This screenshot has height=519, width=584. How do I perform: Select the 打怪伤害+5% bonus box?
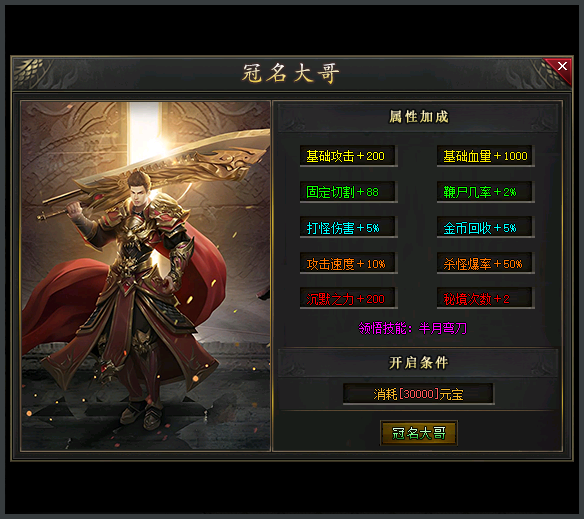pos(349,227)
